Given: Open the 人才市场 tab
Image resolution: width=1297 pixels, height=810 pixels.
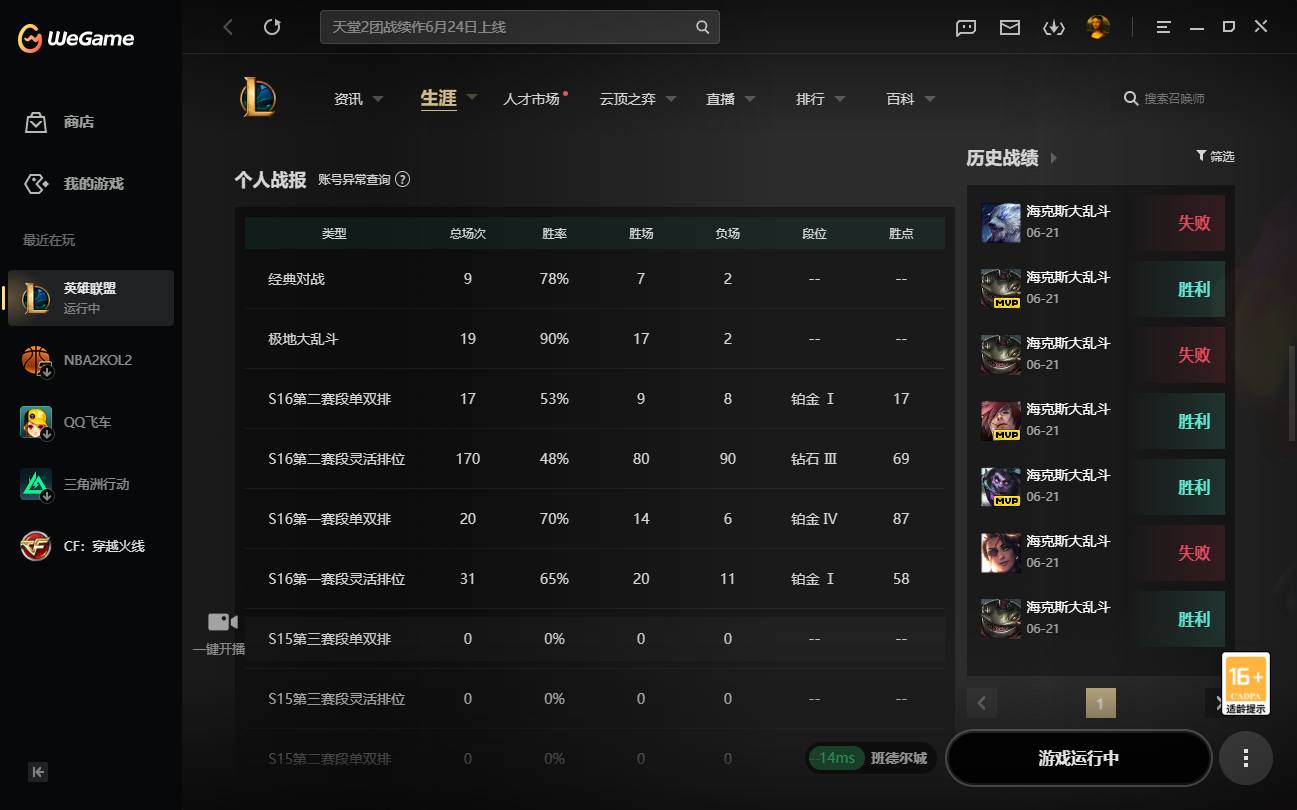Looking at the screenshot, I should point(531,99).
